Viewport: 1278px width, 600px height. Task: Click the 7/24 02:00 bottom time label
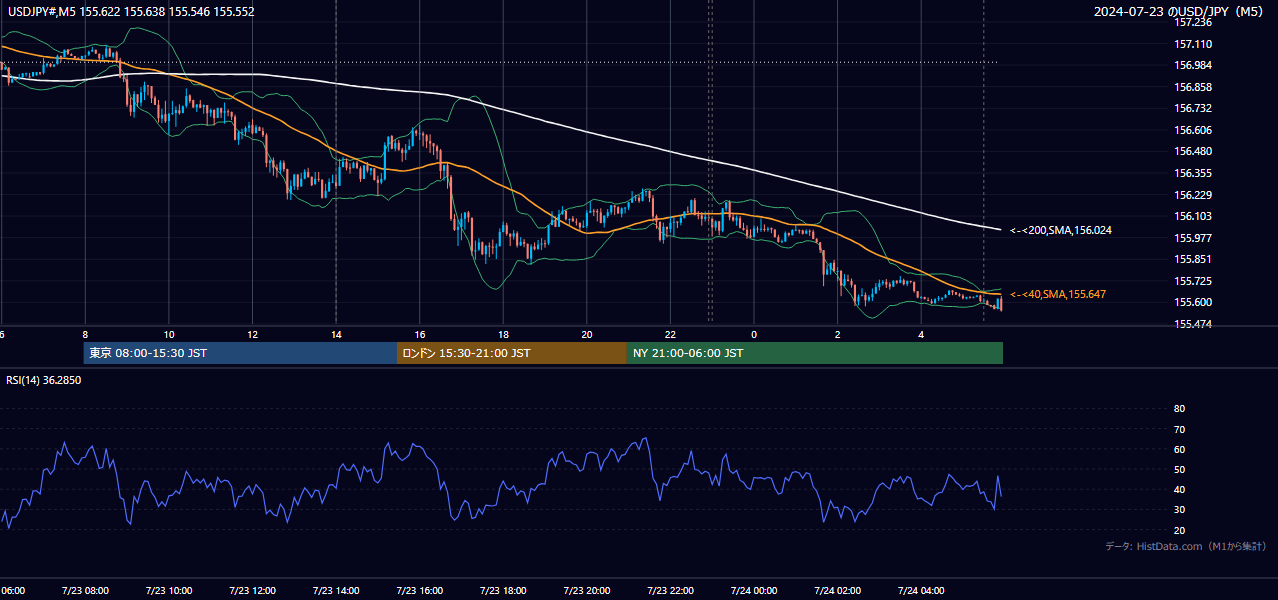click(837, 590)
